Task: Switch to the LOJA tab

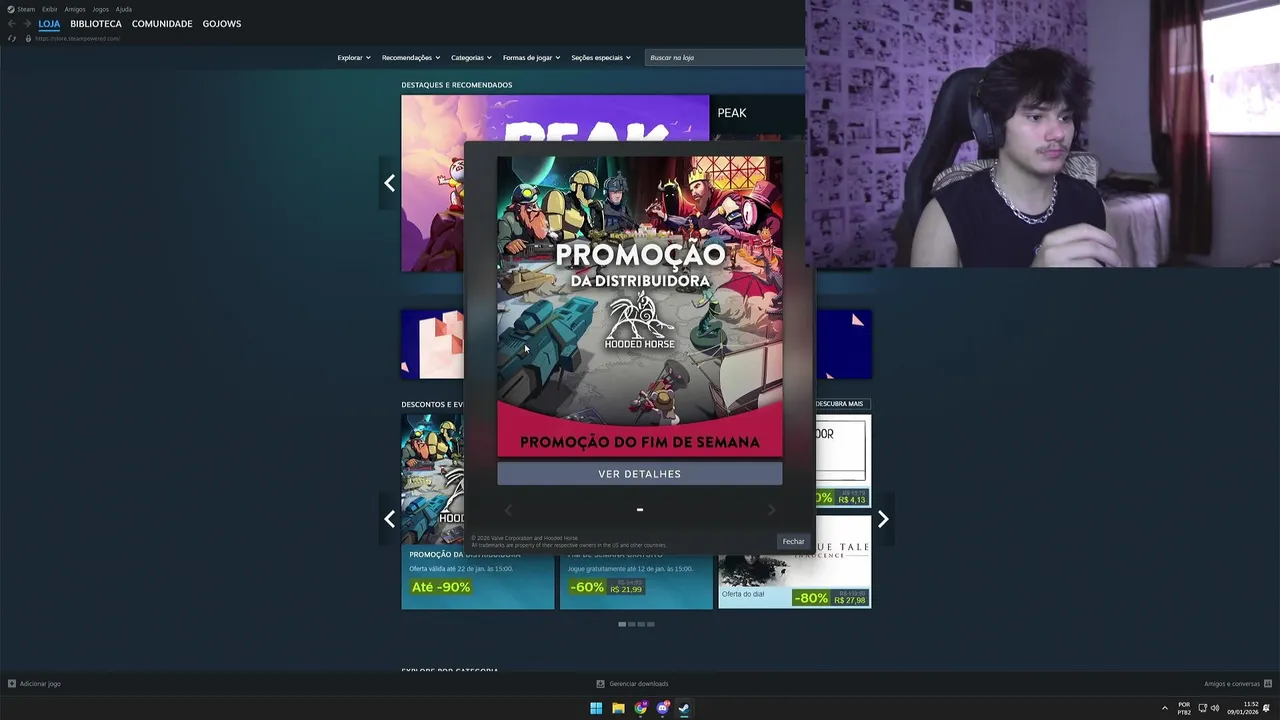Action: 49,24
